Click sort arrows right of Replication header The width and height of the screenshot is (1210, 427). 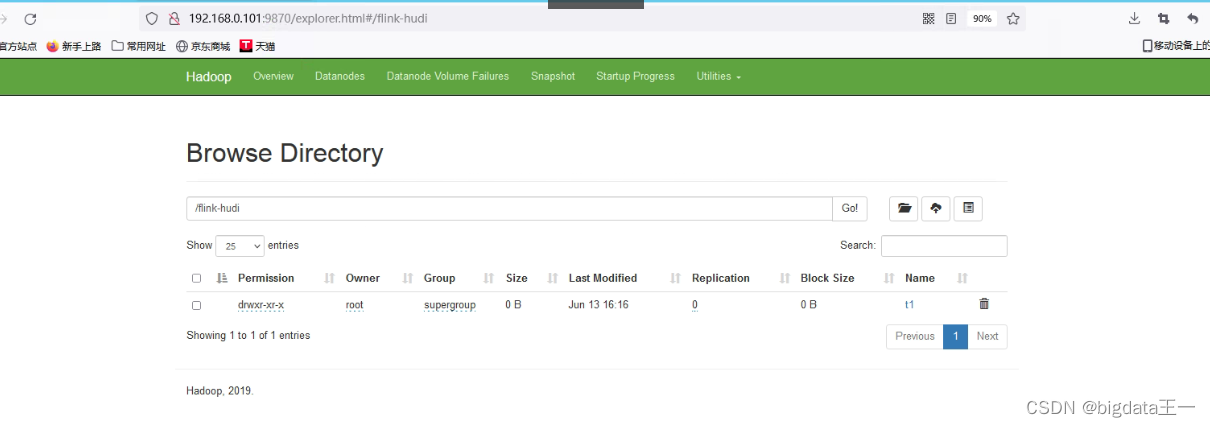(784, 278)
